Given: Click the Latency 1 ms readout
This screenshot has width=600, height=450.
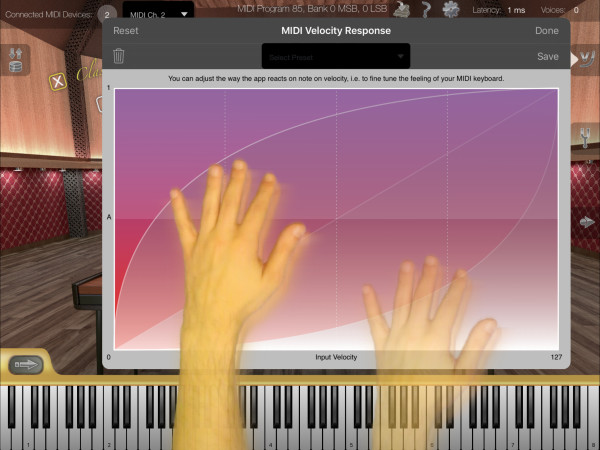Looking at the screenshot, I should 499,10.
